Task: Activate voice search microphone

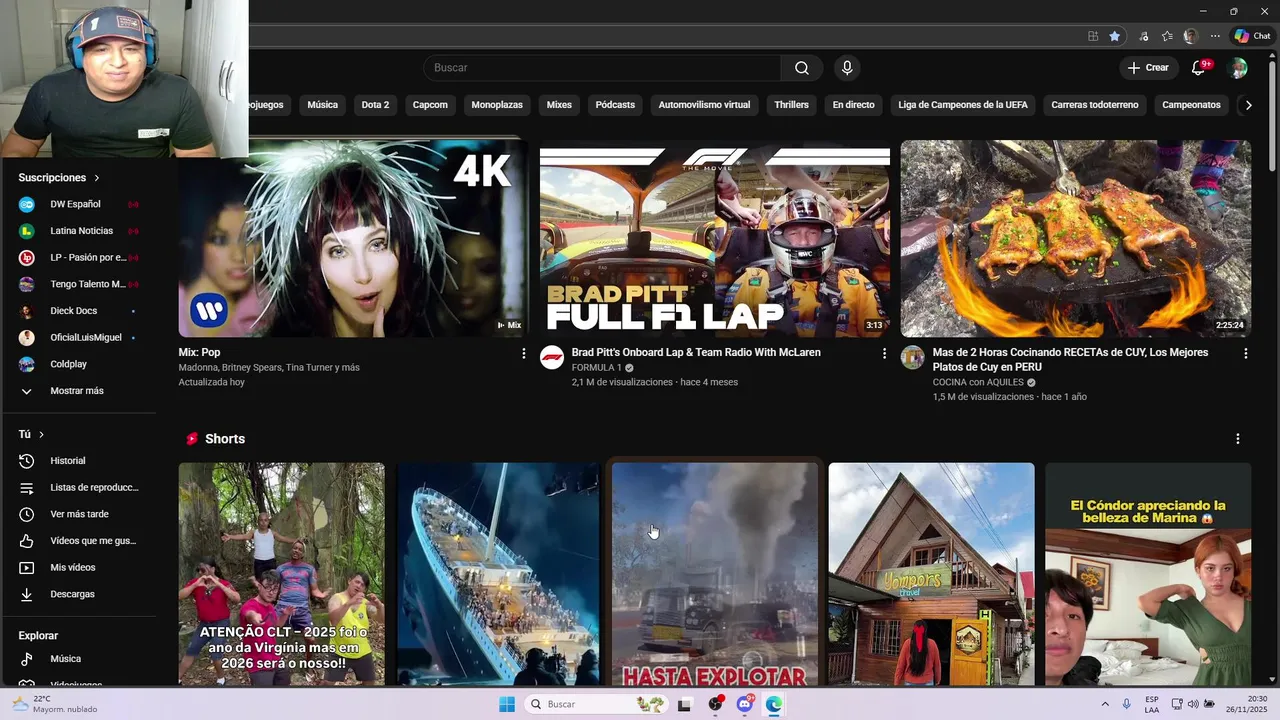Action: 847,68
